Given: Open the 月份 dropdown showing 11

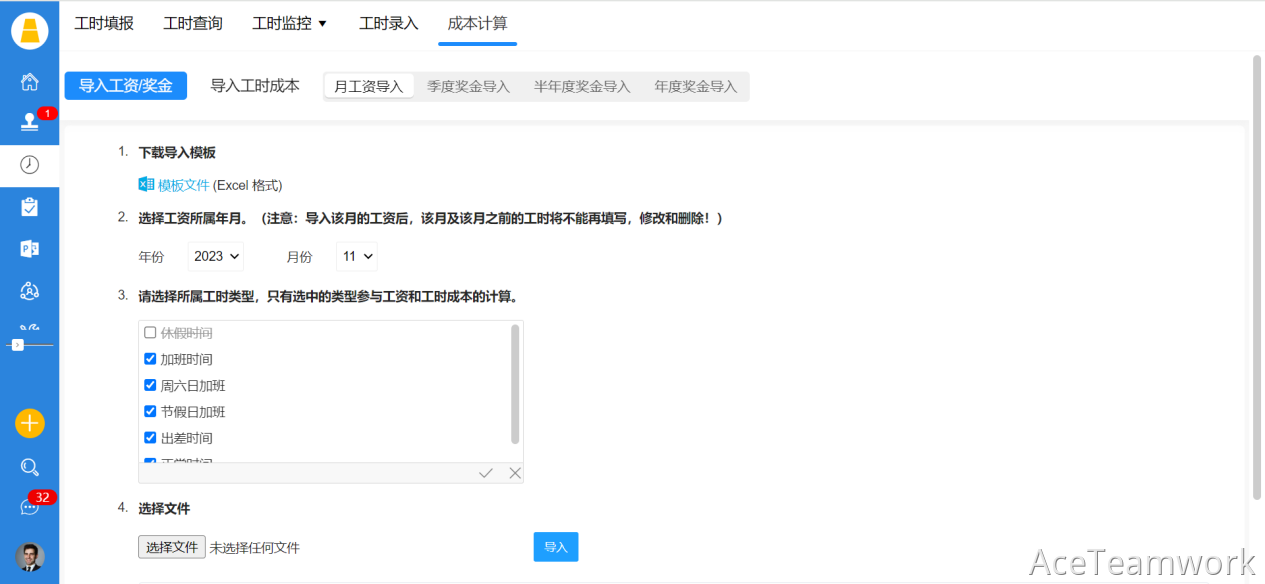Looking at the screenshot, I should (x=356, y=257).
